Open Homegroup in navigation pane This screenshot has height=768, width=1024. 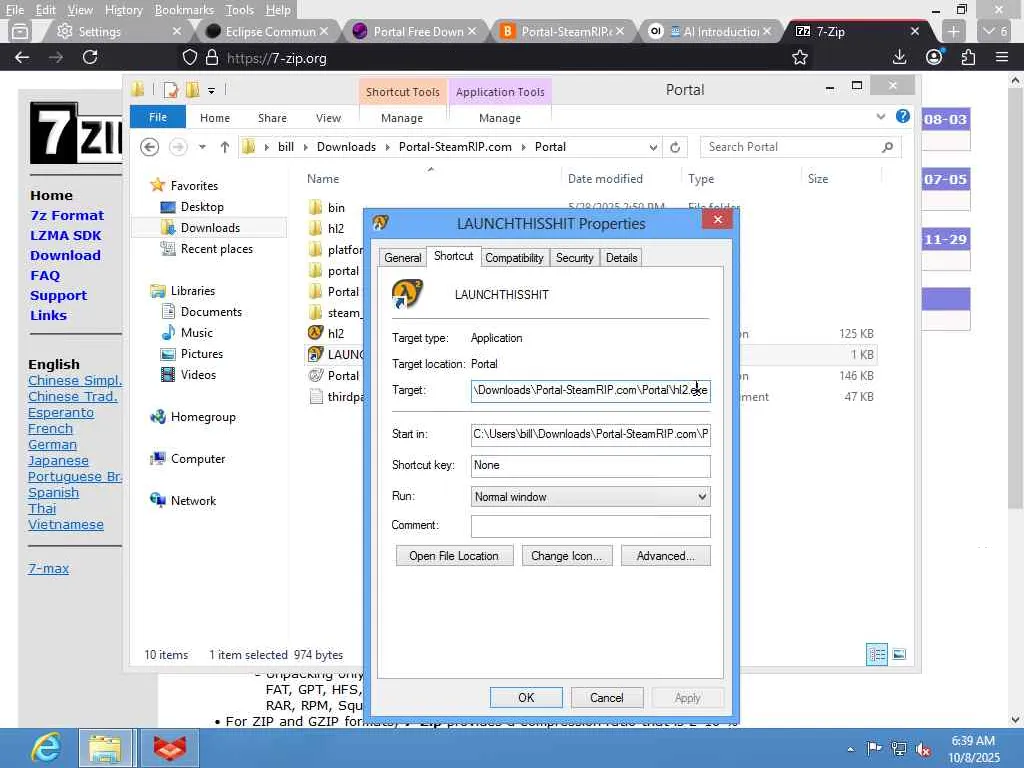point(202,417)
